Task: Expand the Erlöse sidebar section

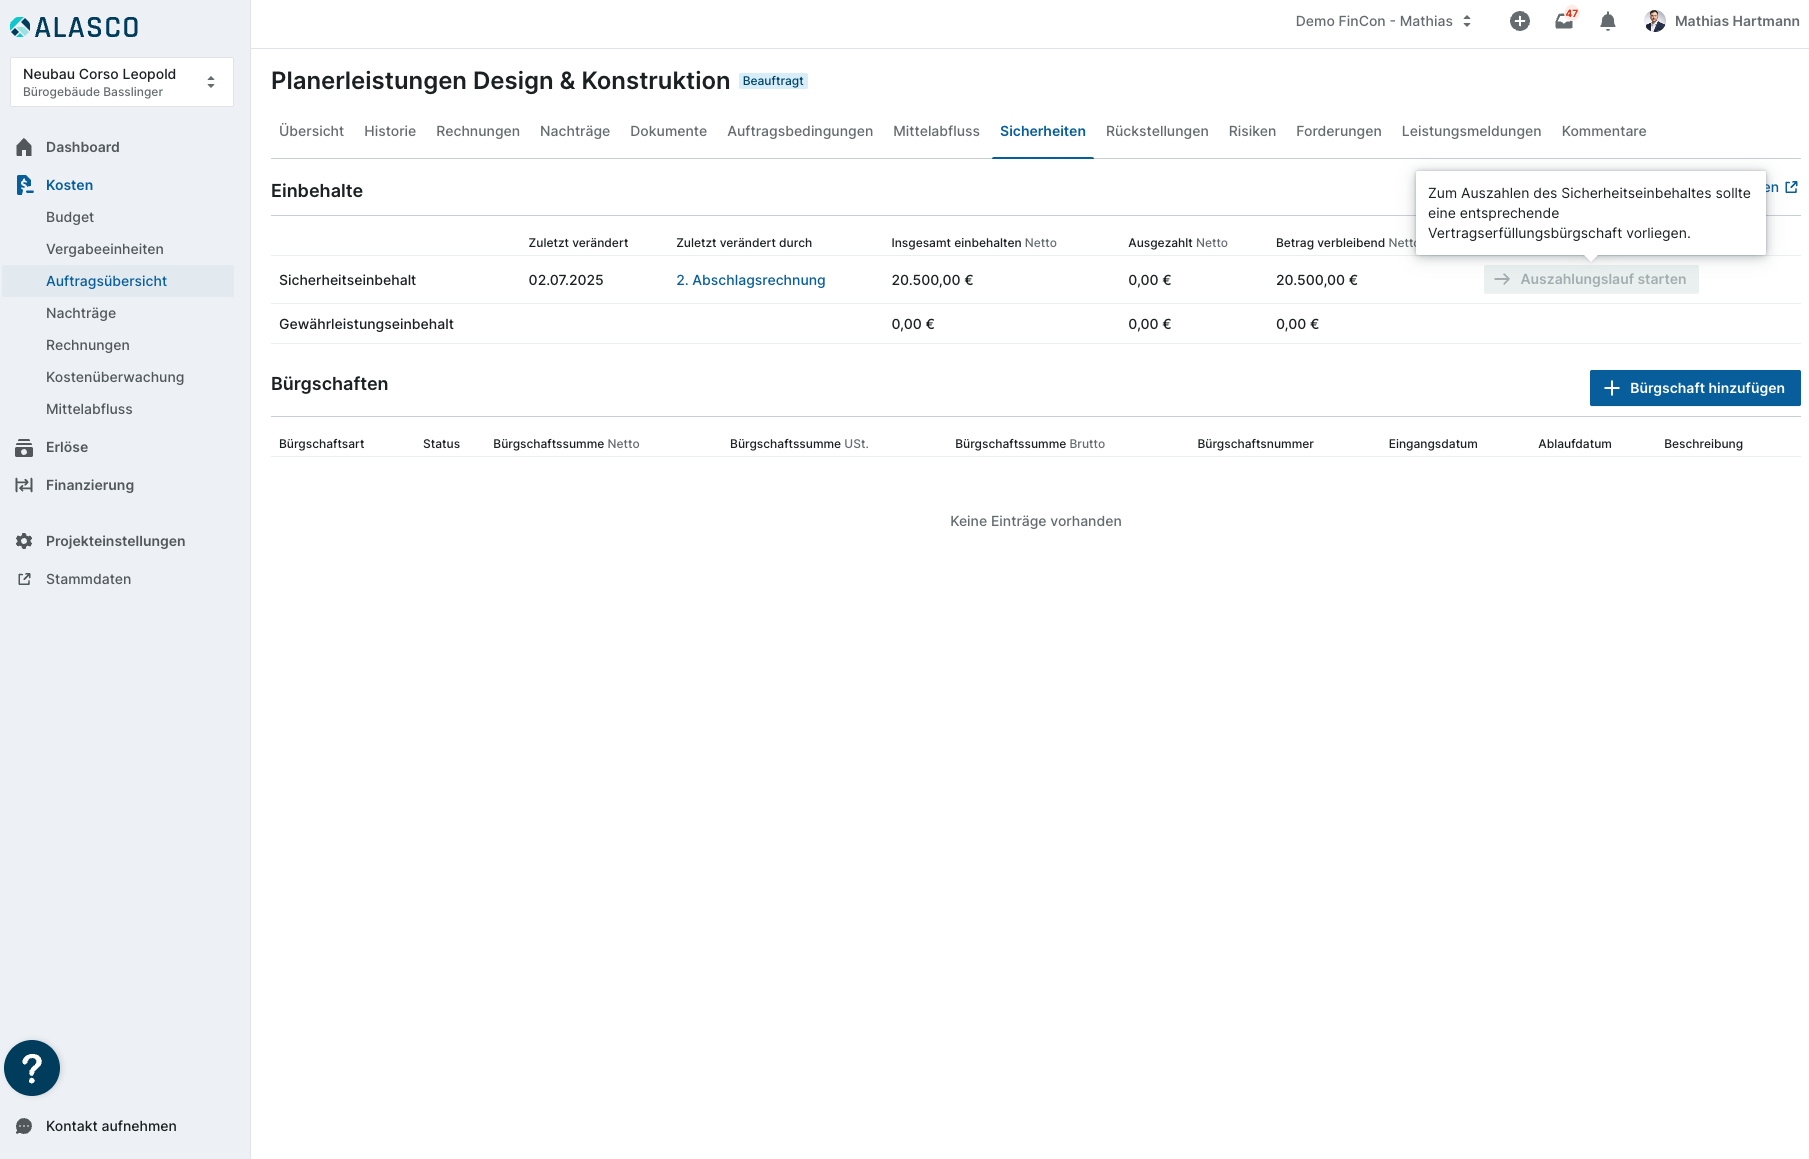Action: point(67,447)
